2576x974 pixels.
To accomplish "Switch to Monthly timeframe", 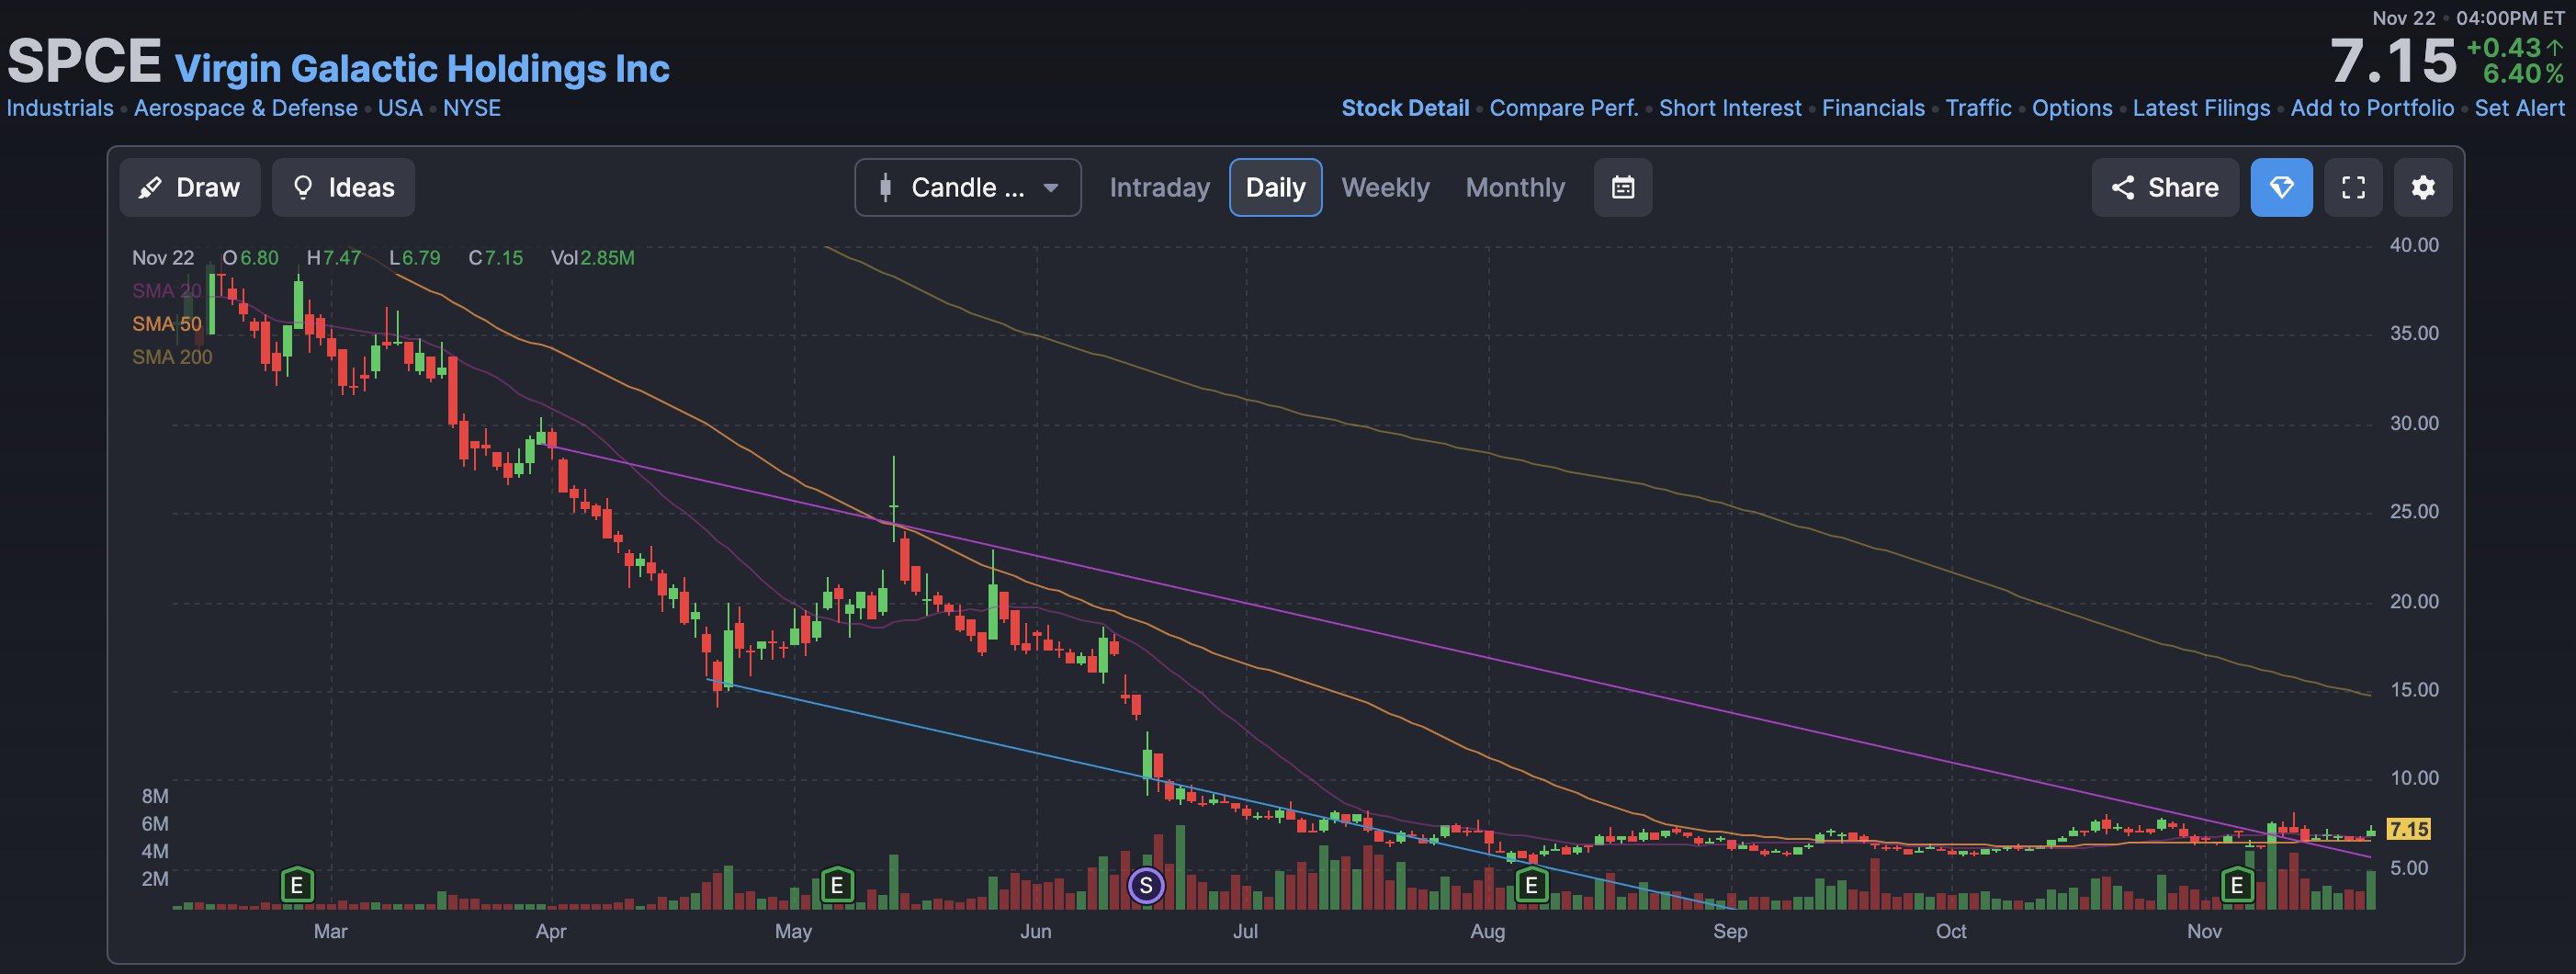I will (1515, 187).
